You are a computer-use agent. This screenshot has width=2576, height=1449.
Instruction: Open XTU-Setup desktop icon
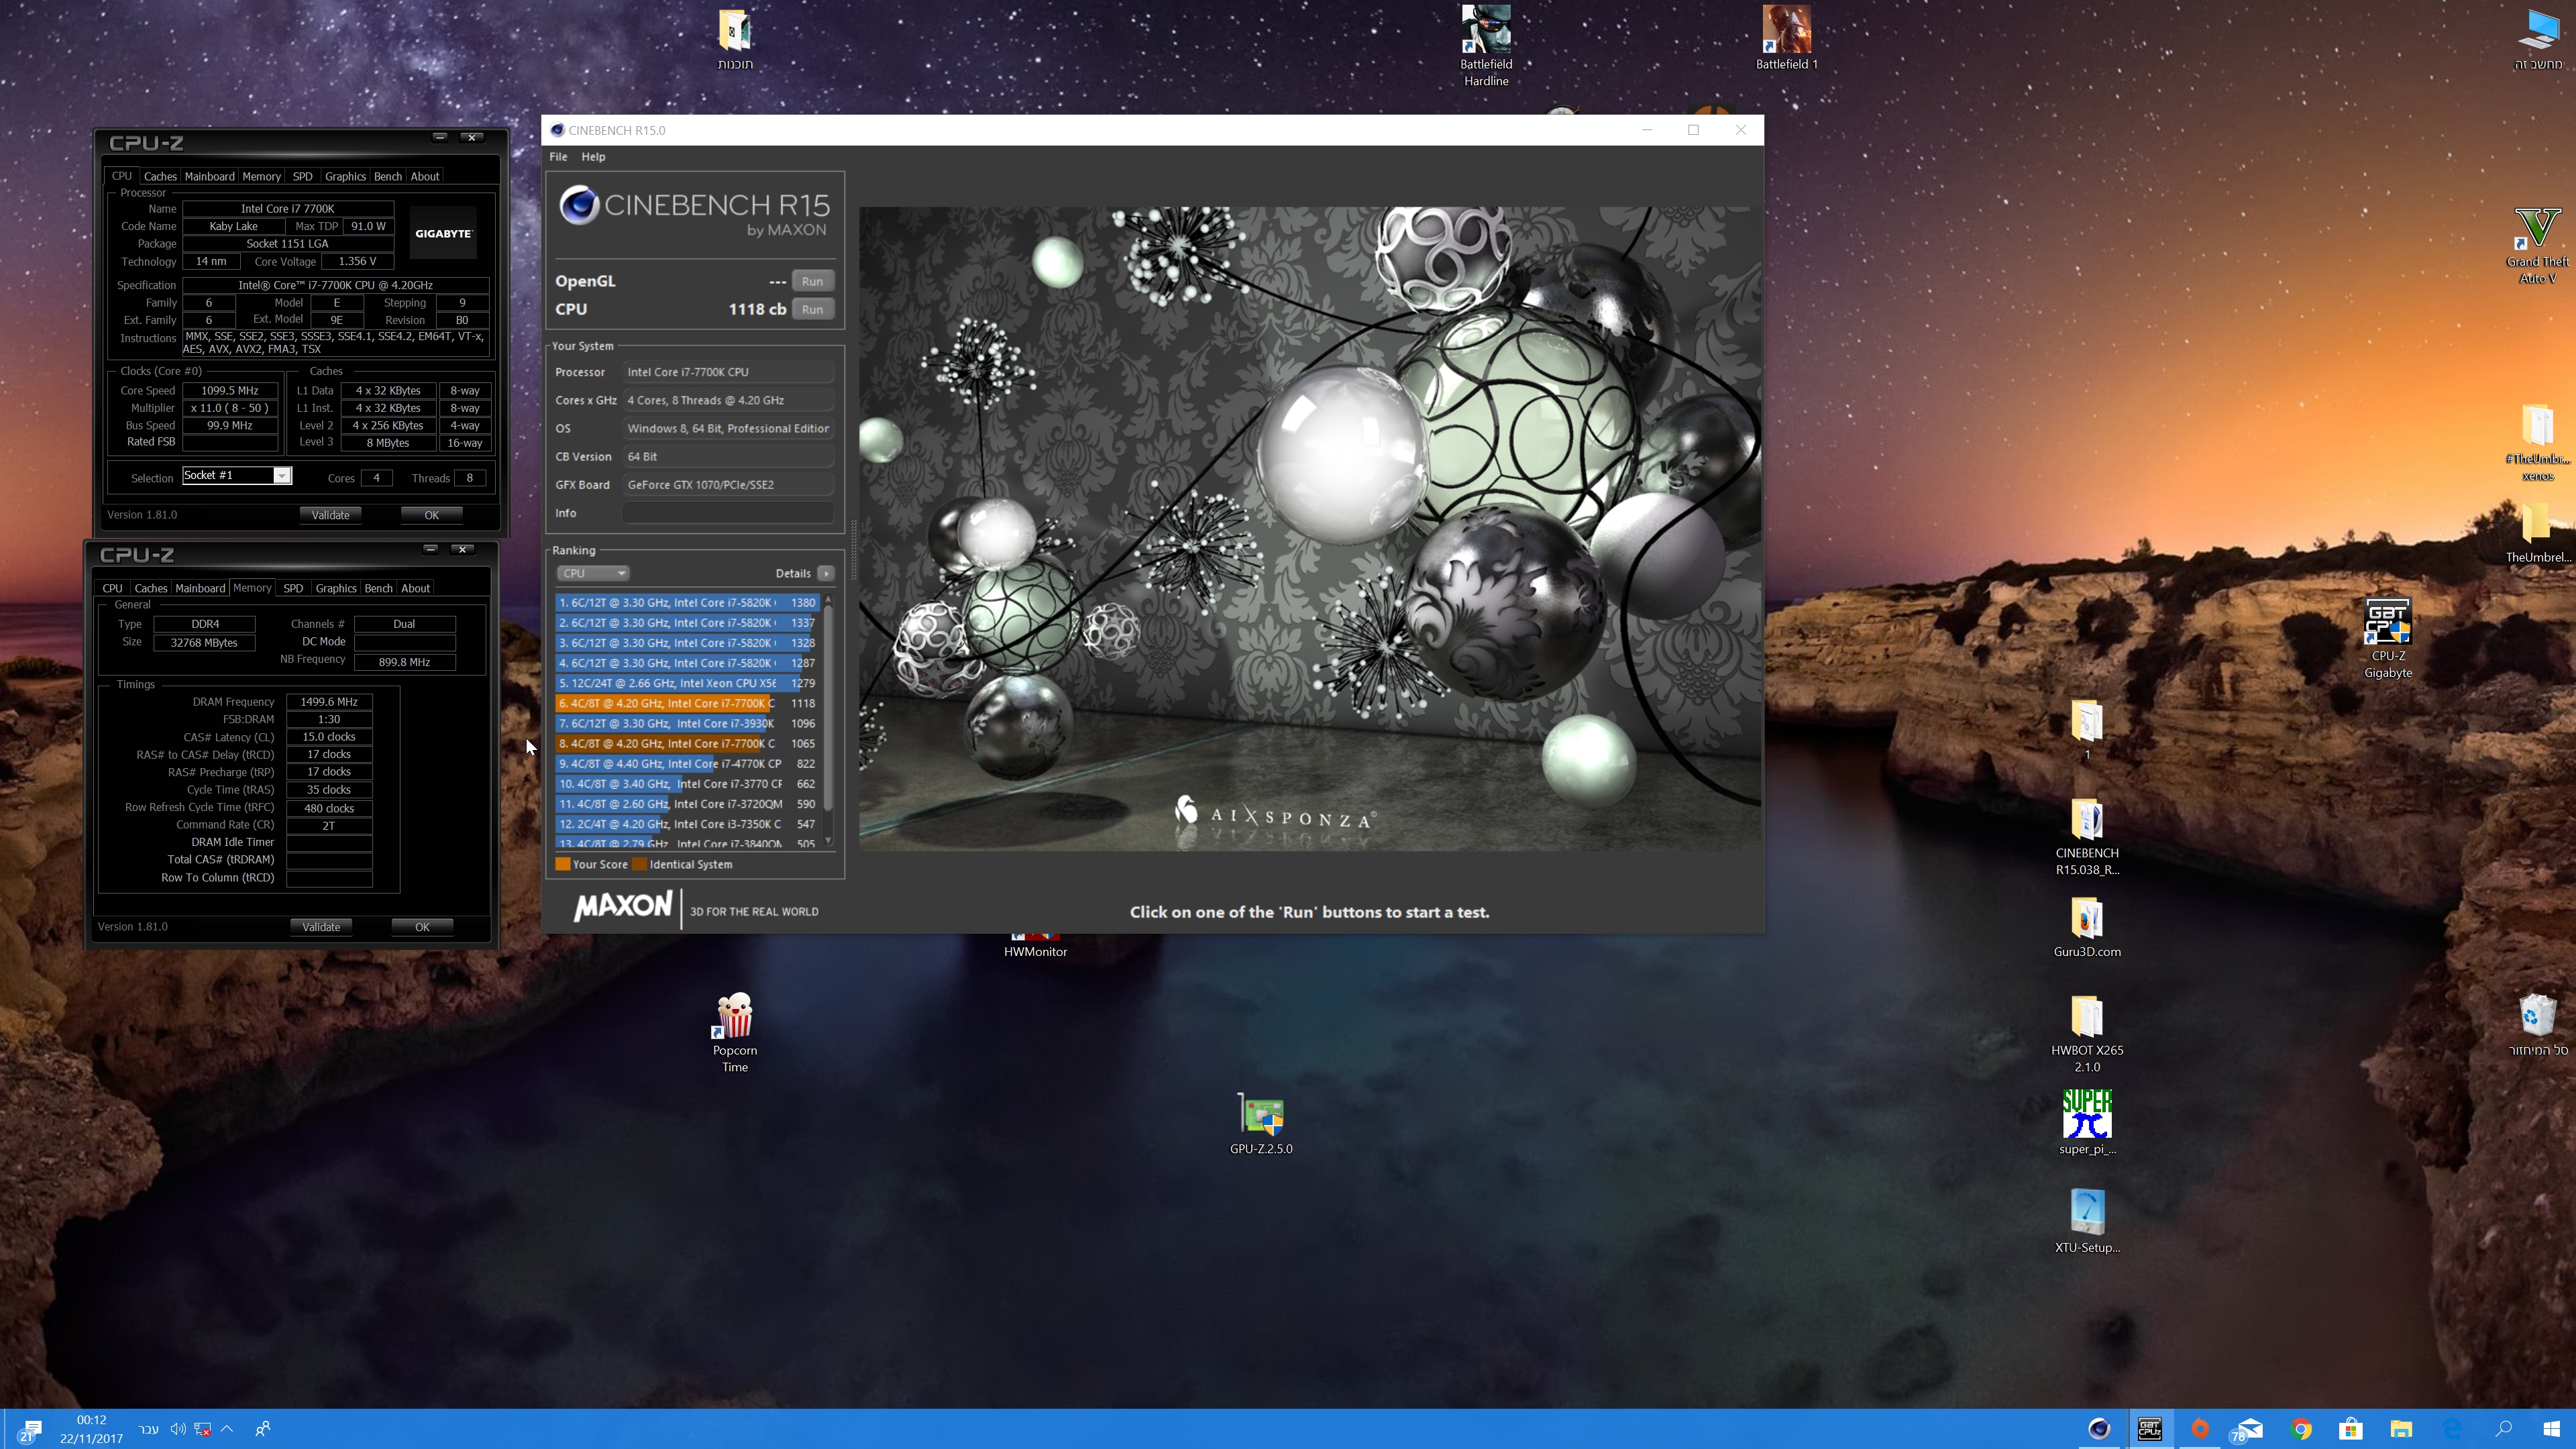[2087, 1220]
